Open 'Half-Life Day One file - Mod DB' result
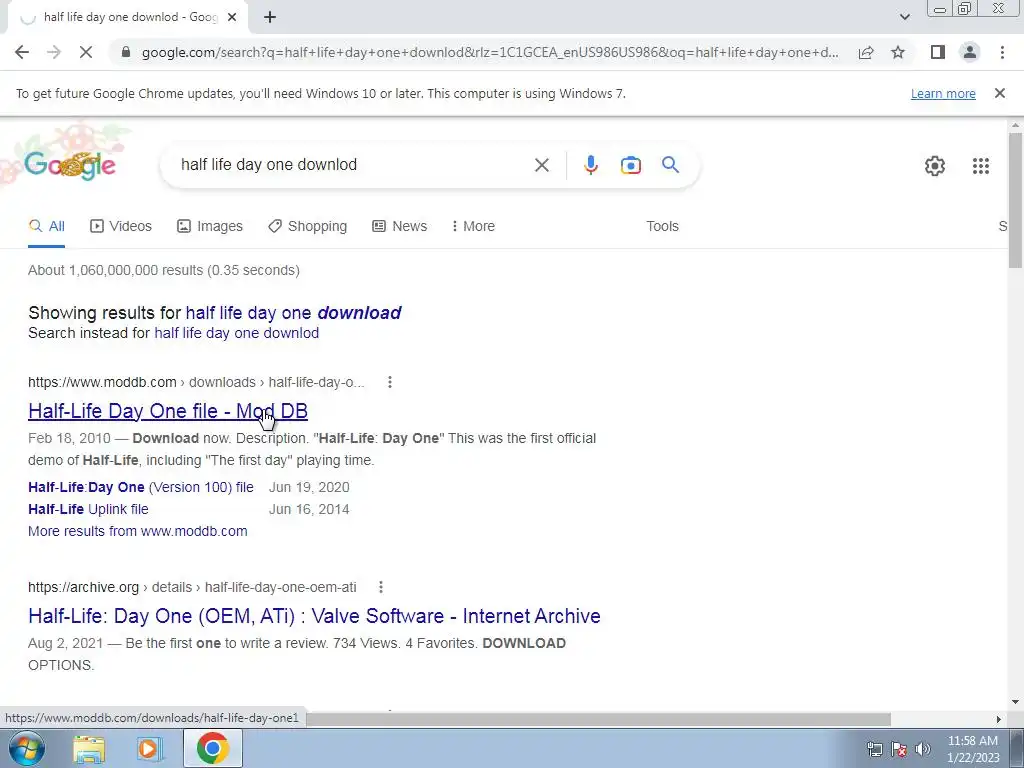 click(x=168, y=411)
